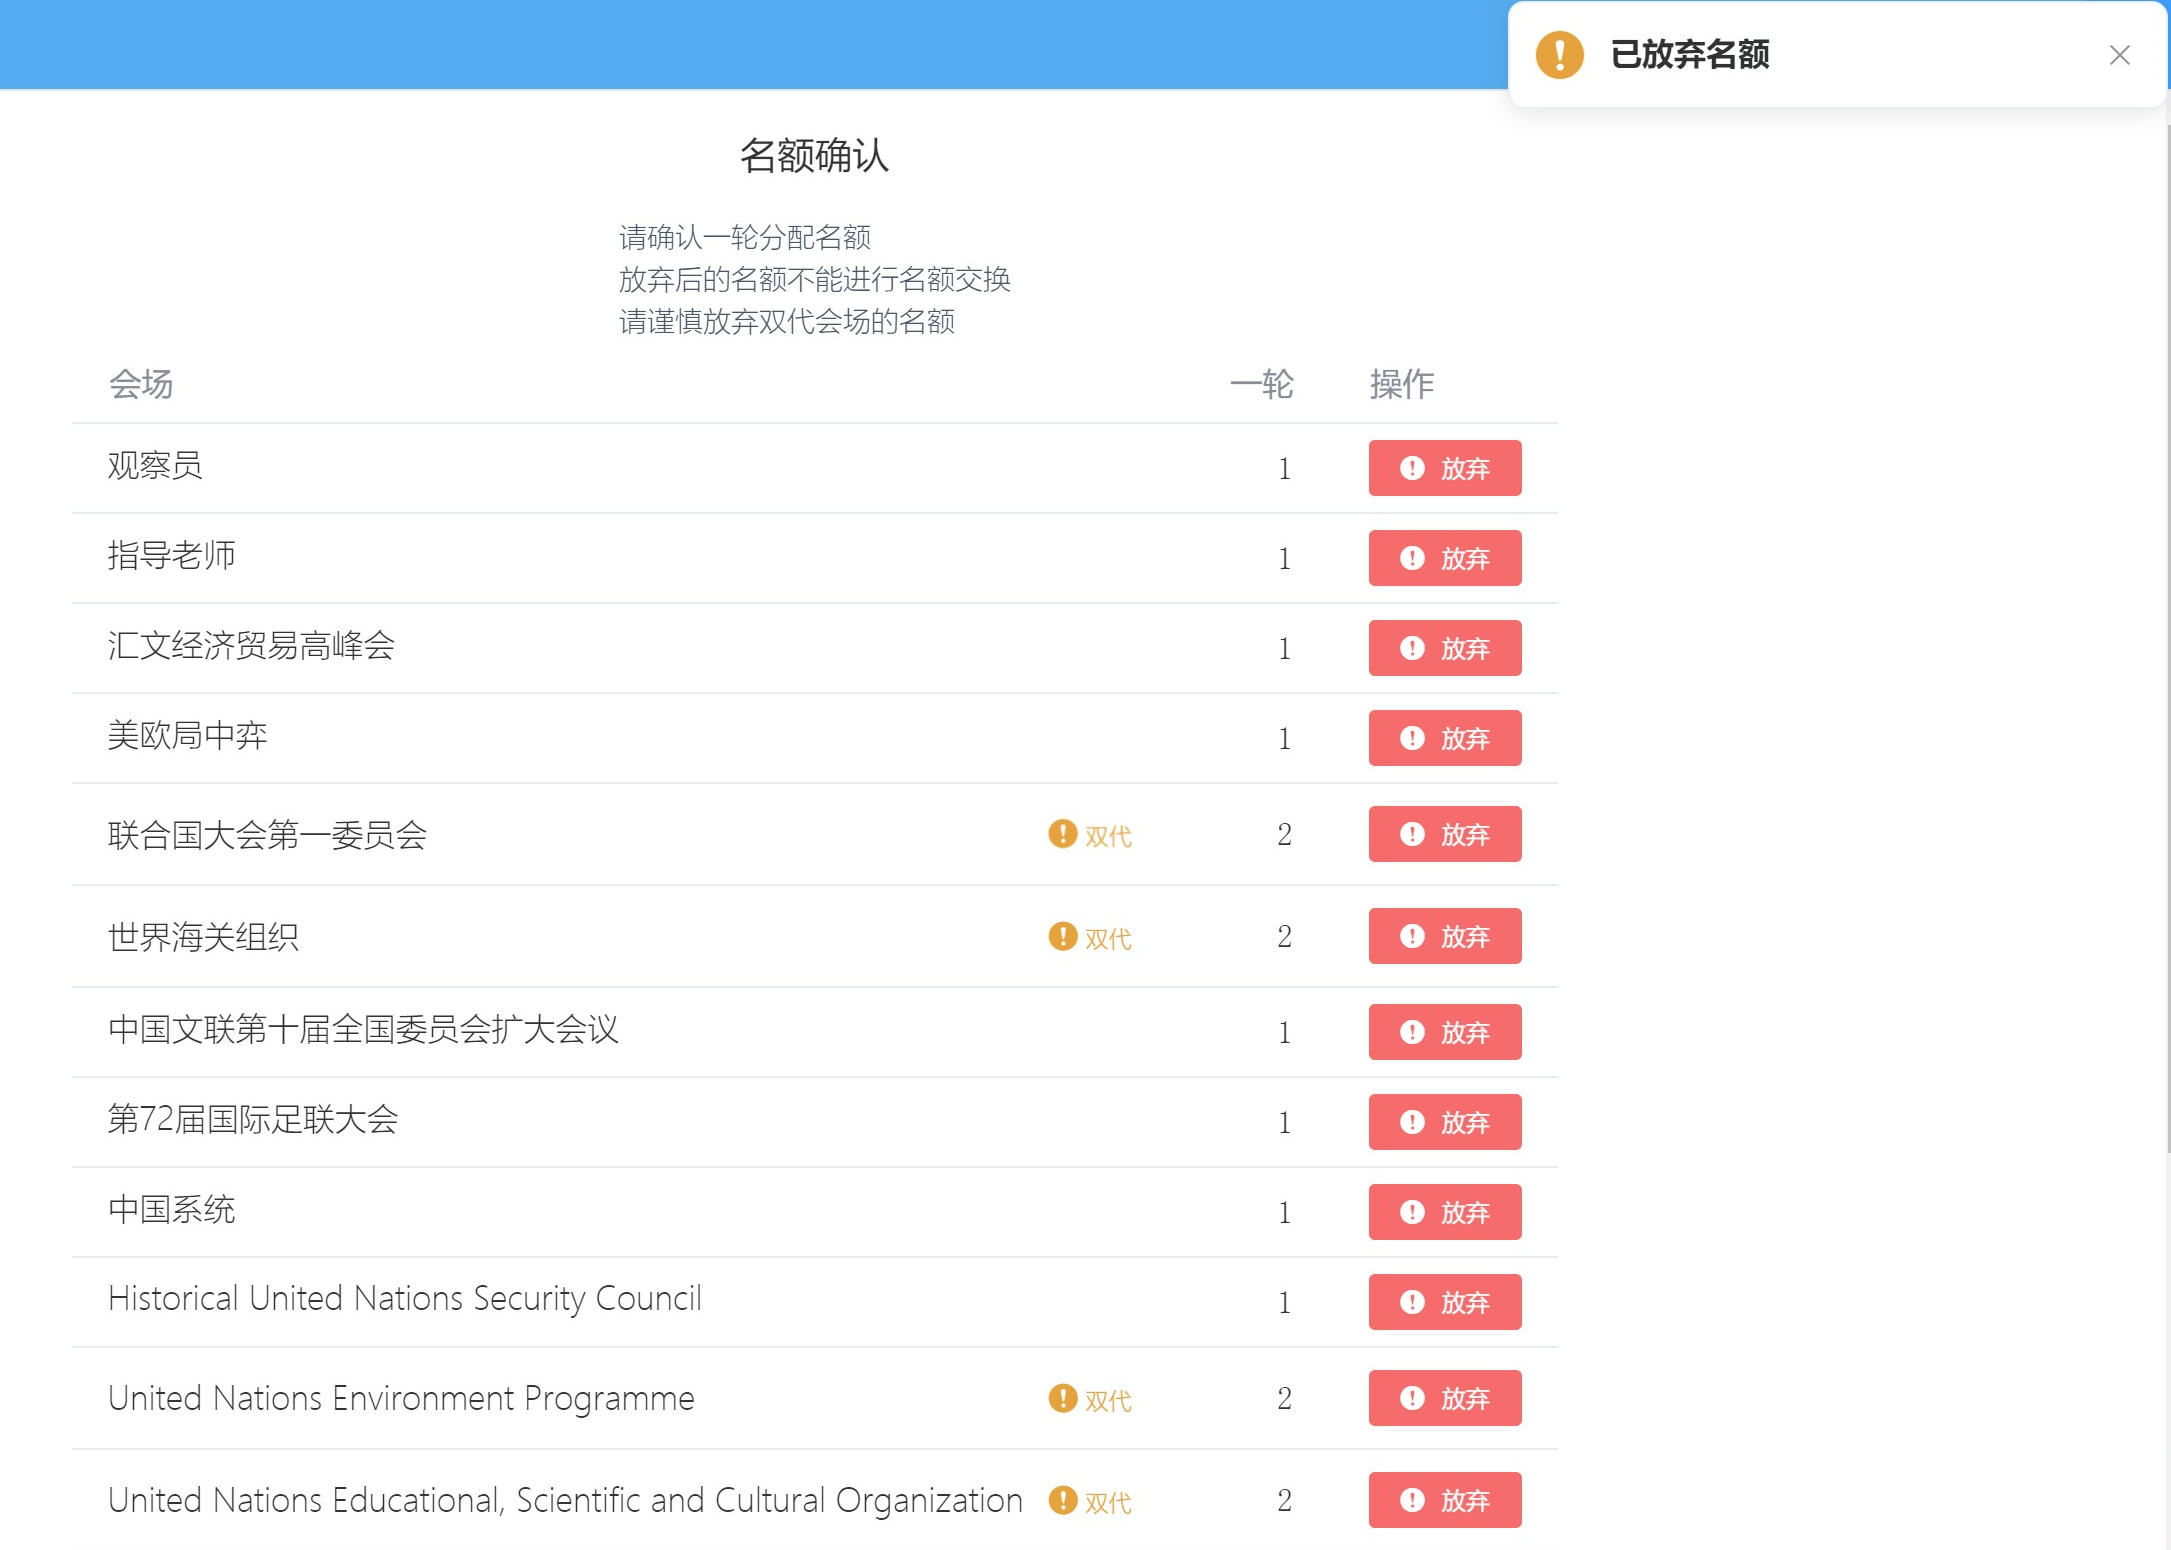The image size is (2171, 1550).
Task: Click 双代 icon in the UNESCO row
Action: tap(1062, 1500)
